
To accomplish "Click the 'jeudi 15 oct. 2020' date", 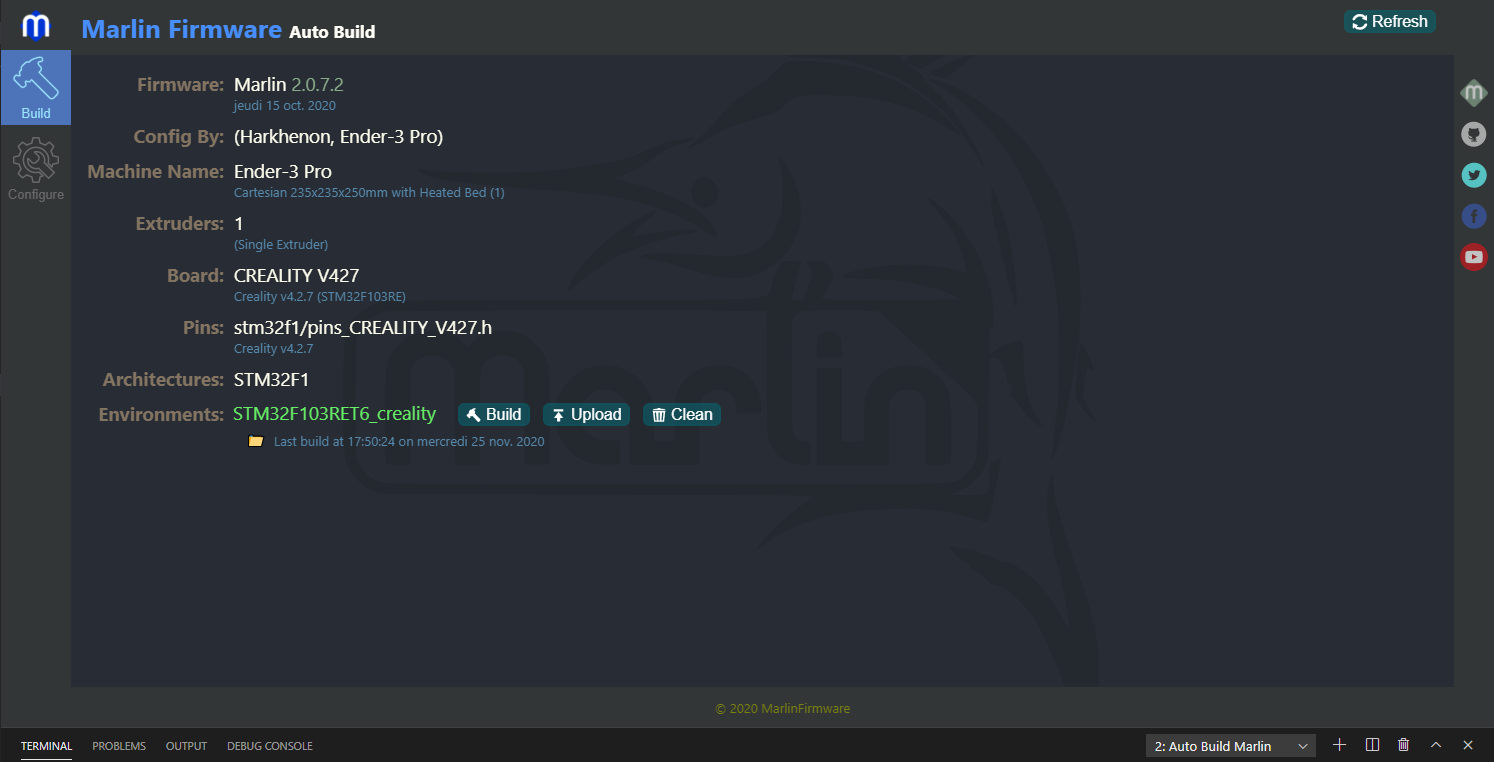I will [x=285, y=105].
